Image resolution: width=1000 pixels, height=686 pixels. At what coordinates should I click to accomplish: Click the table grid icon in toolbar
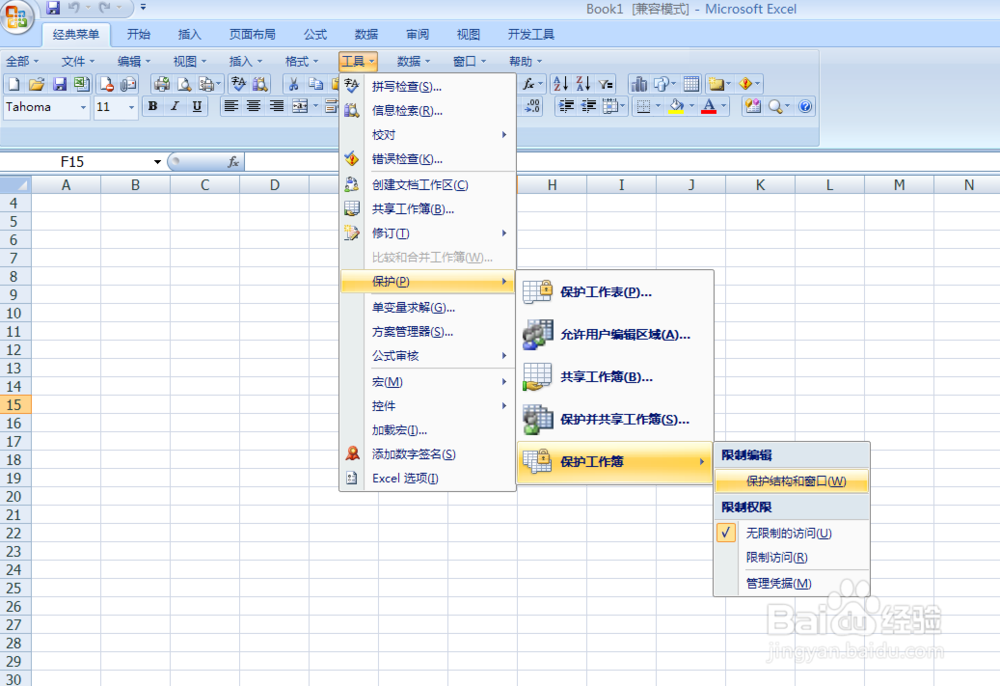pos(691,84)
